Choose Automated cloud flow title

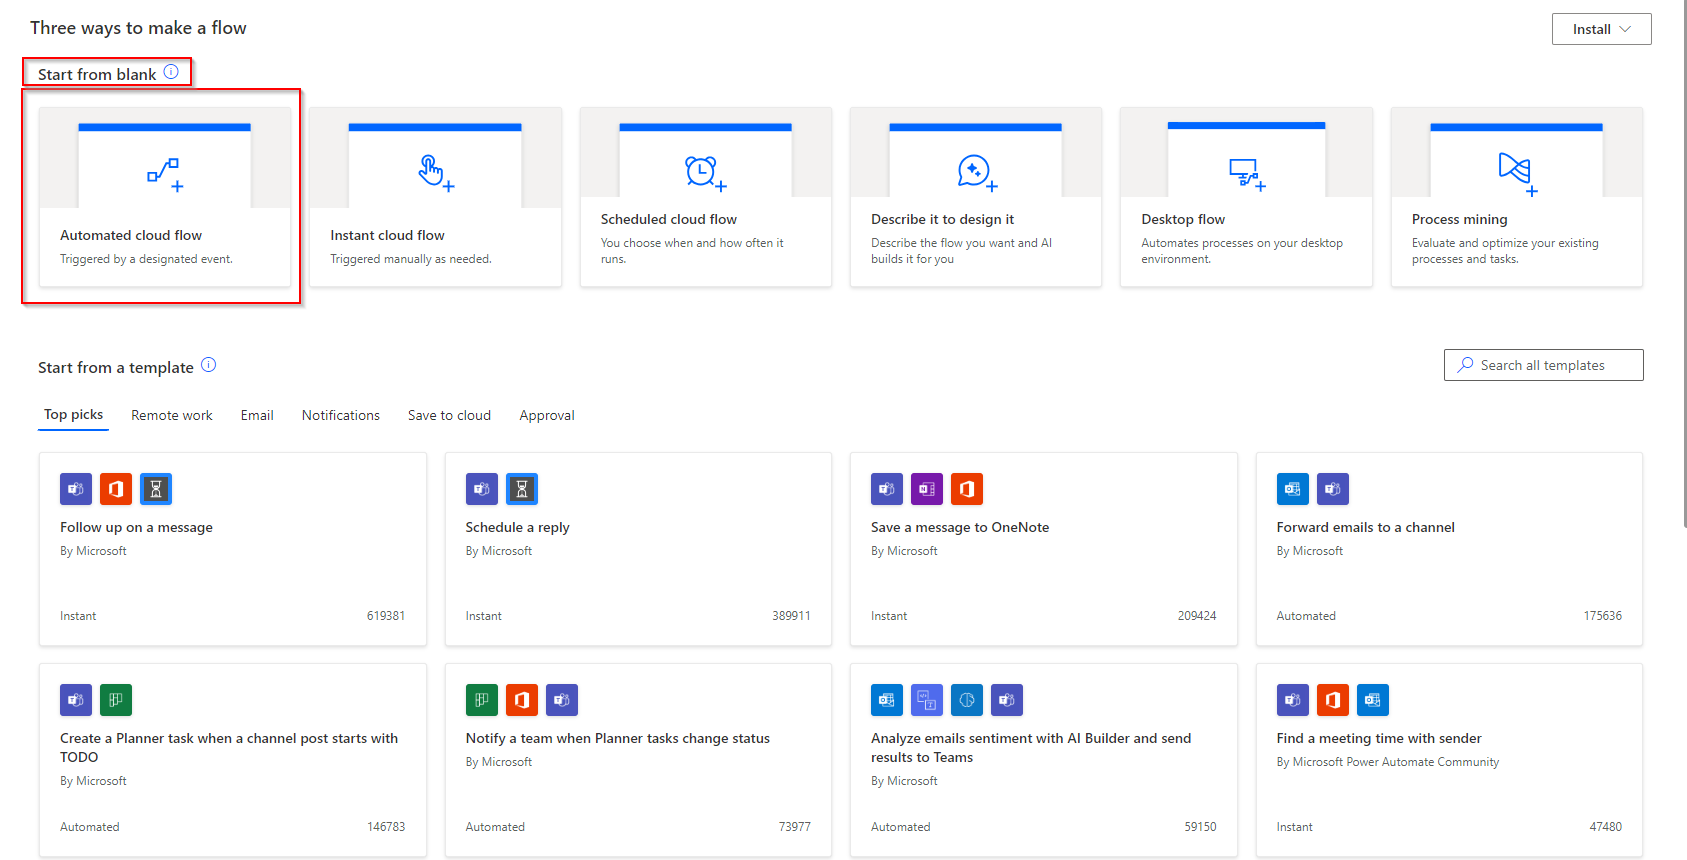click(x=131, y=235)
